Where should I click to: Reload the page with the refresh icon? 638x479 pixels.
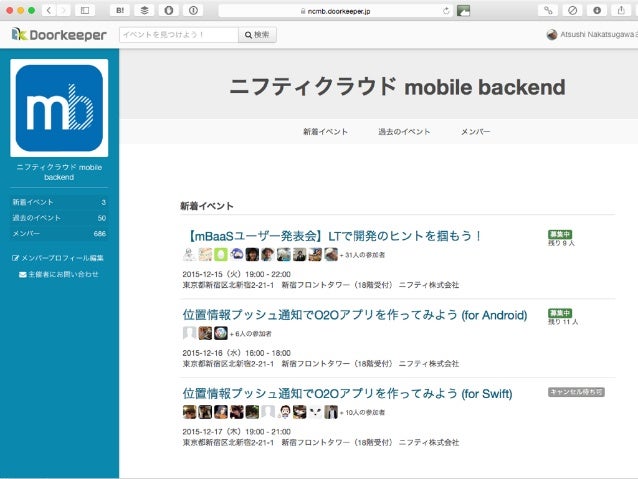(x=446, y=11)
